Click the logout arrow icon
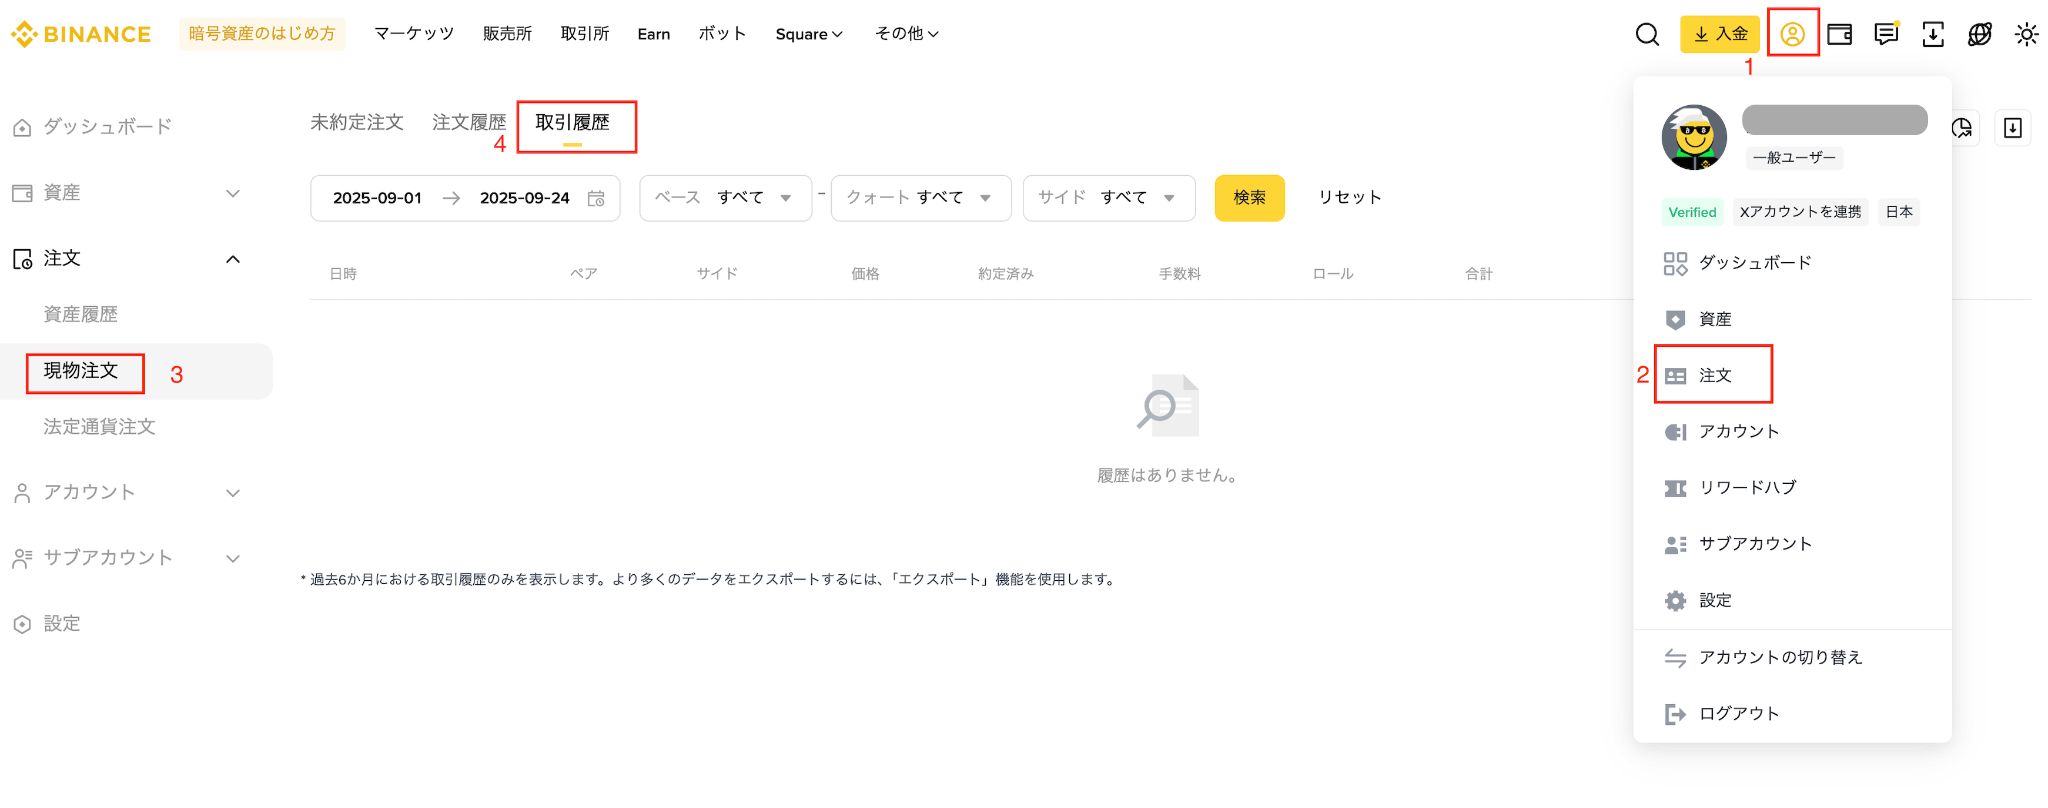2048x808 pixels. pyautogui.click(x=1675, y=714)
